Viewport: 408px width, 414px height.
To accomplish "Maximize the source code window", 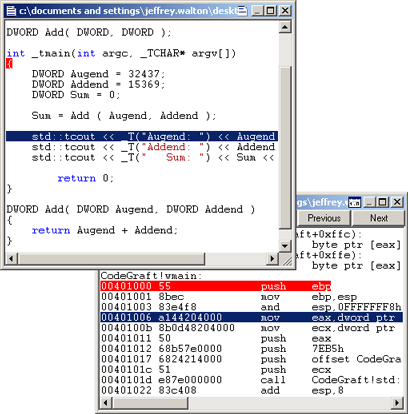I will [x=270, y=11].
